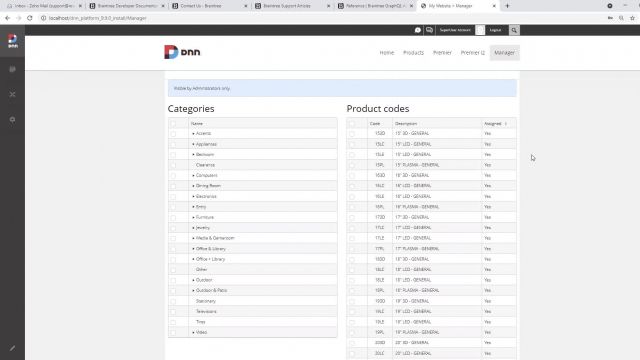Reload the page with the refresh icon
Screen dimensions: 640x360
click(30, 18)
